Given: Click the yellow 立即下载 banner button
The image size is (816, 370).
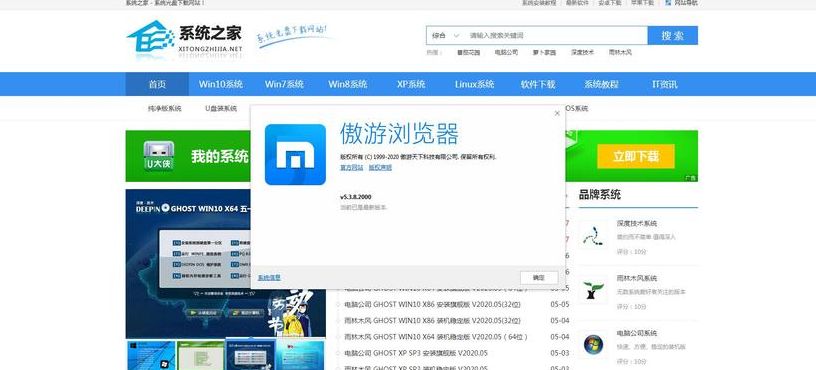Looking at the screenshot, I should pos(635,156).
